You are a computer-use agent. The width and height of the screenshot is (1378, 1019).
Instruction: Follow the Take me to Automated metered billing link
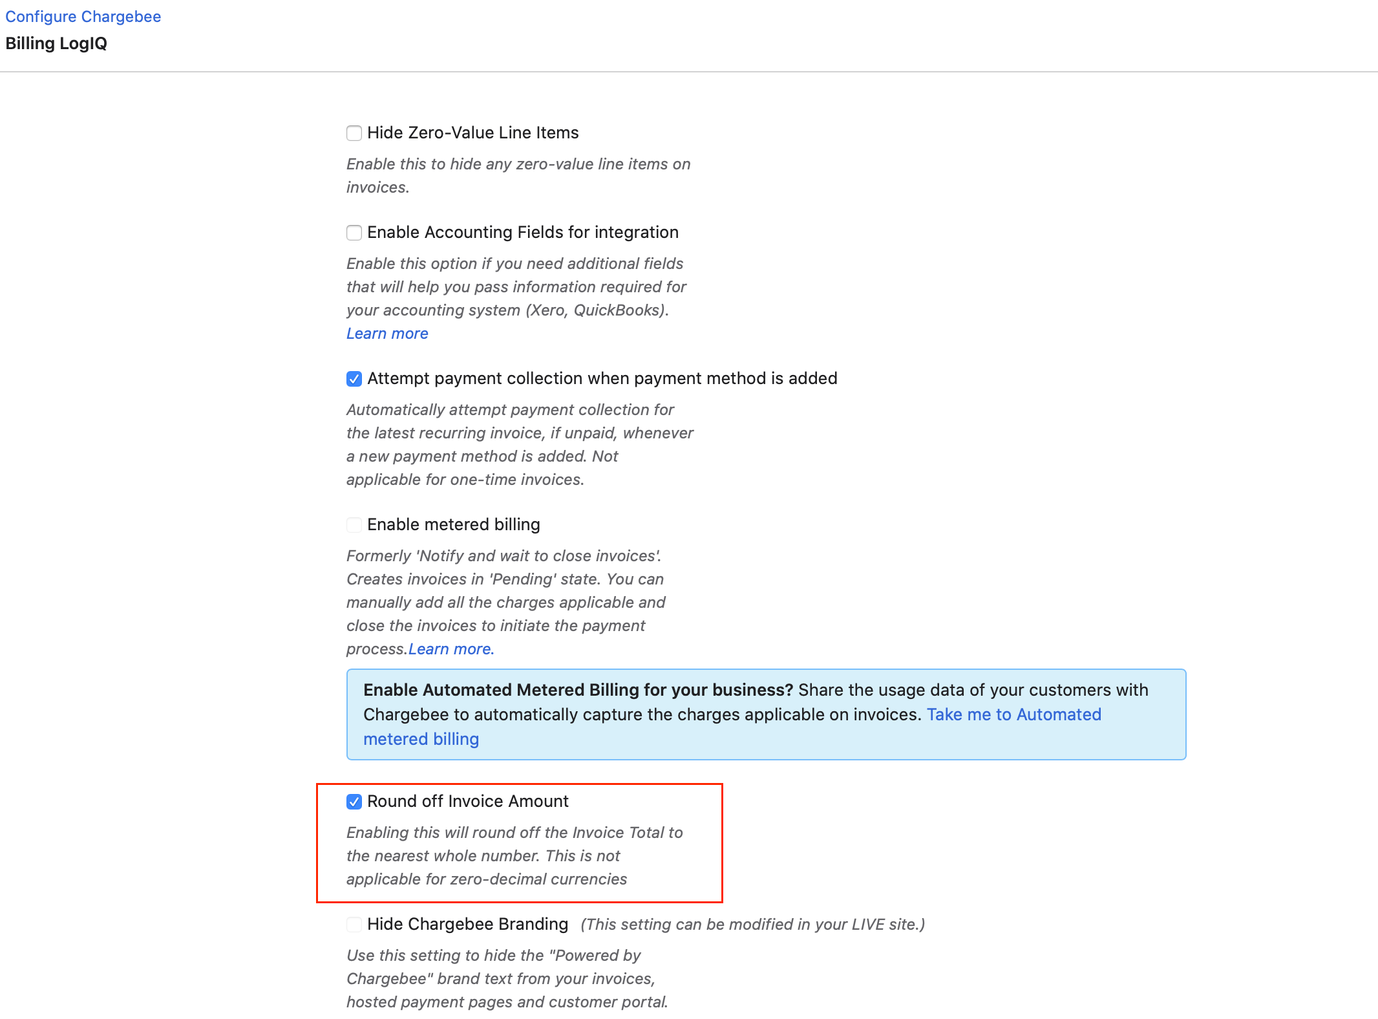(x=1013, y=715)
